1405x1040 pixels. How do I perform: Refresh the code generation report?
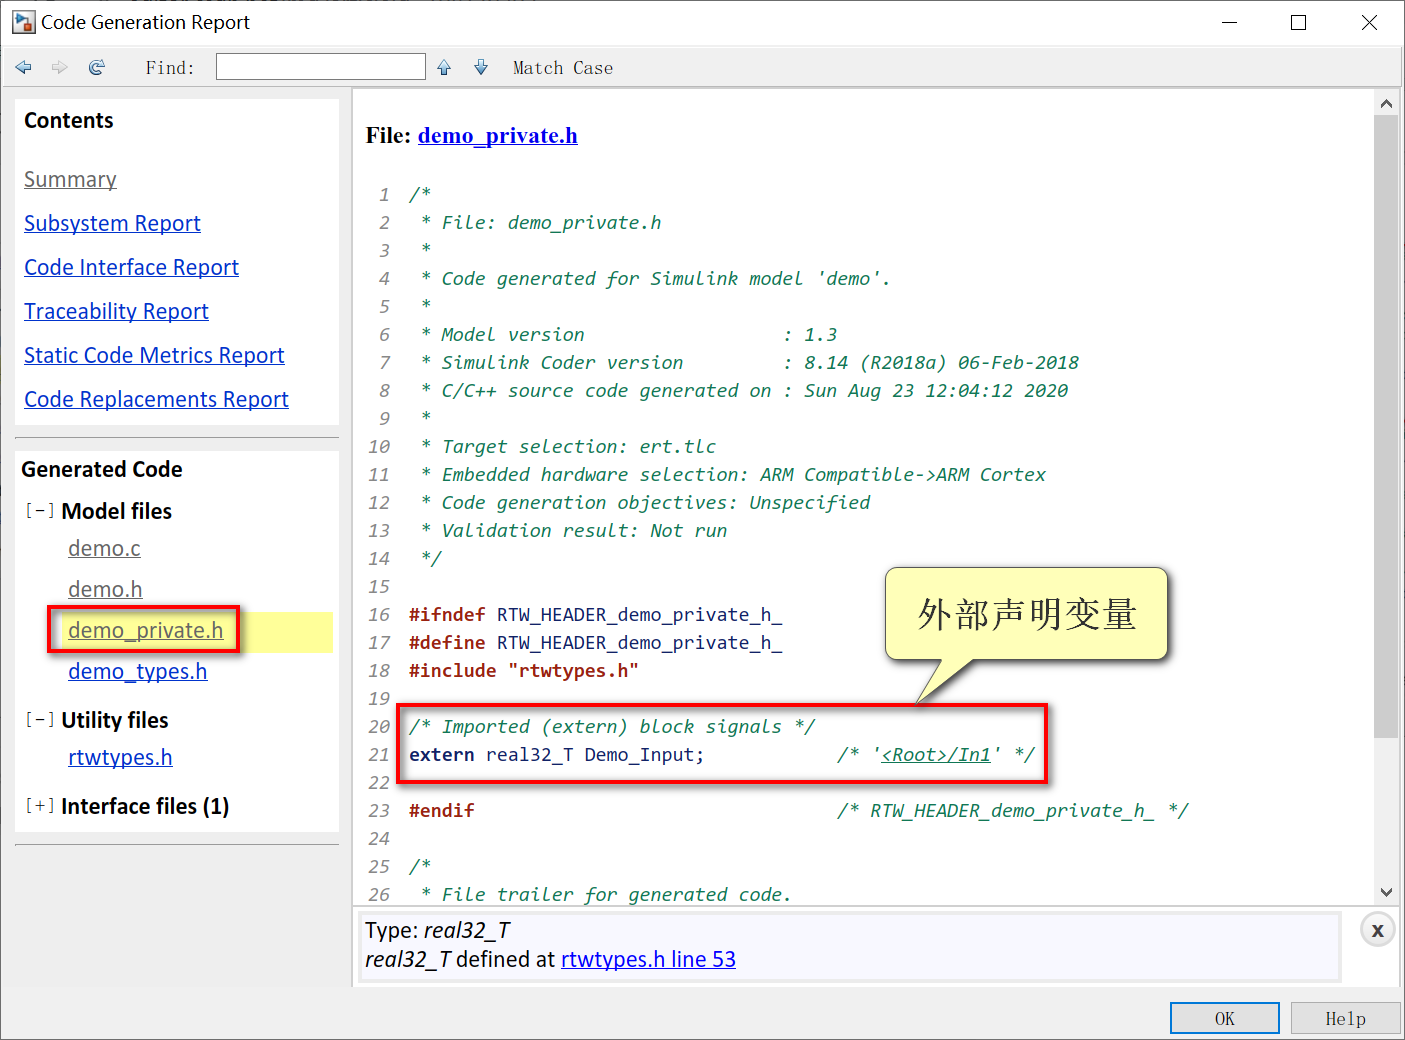(x=97, y=67)
